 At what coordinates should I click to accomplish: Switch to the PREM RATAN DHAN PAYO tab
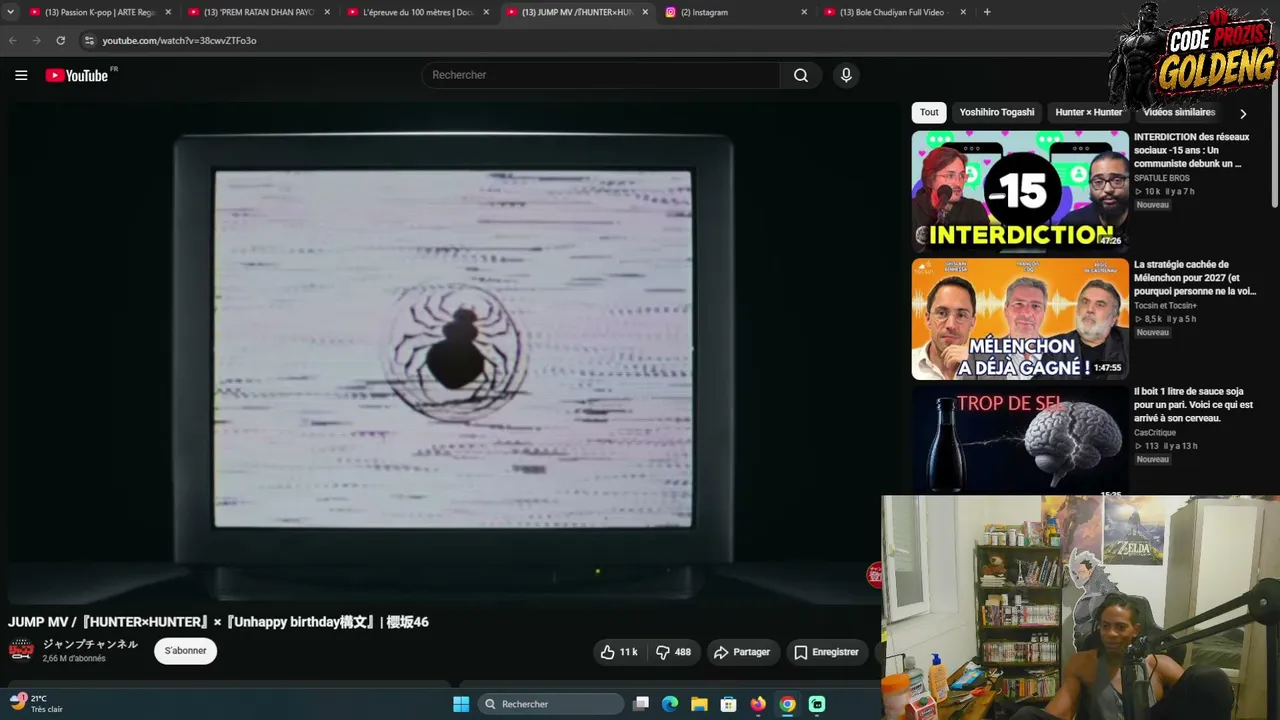pyautogui.click(x=259, y=12)
